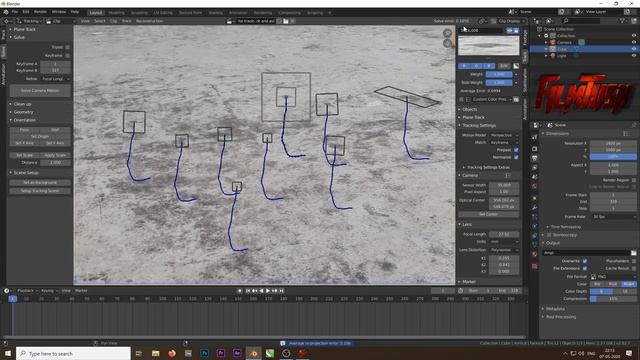Open the clip editor View menu
The height and width of the screenshot is (360, 640).
(x=85, y=21)
